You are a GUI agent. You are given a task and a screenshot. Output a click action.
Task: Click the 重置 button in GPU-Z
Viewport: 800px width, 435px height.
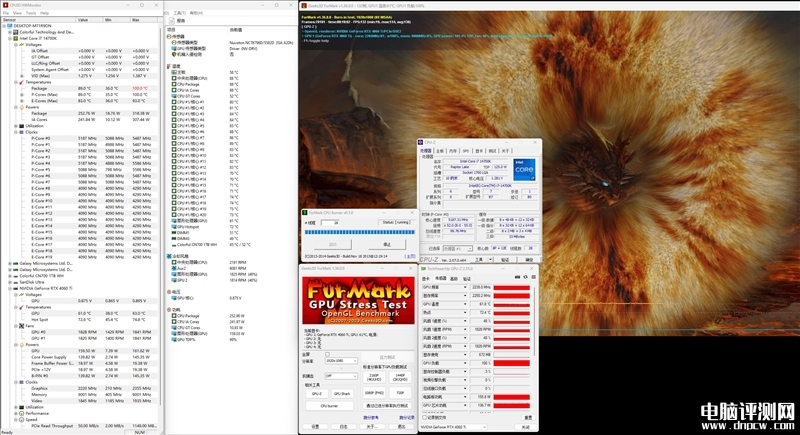tap(528, 418)
